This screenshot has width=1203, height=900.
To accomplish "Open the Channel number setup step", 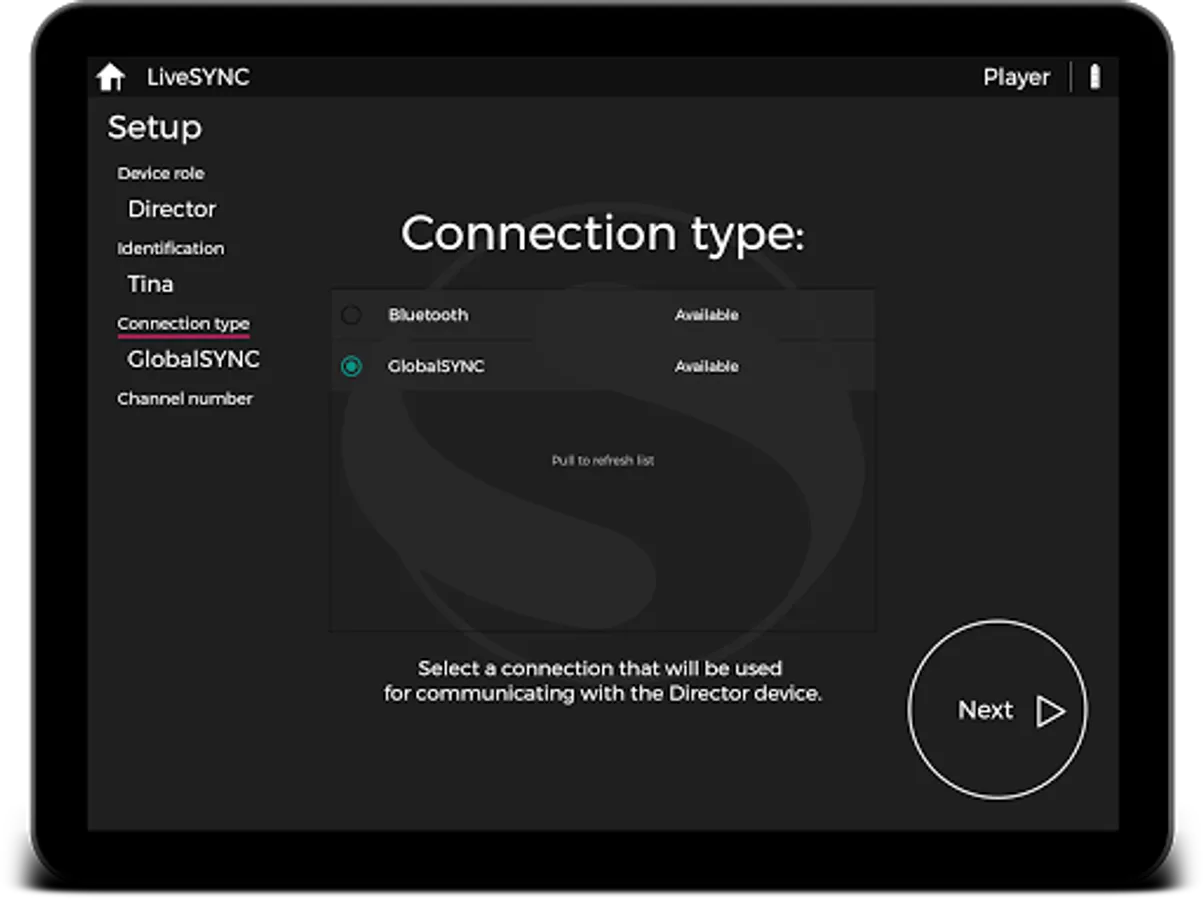I will [x=185, y=398].
